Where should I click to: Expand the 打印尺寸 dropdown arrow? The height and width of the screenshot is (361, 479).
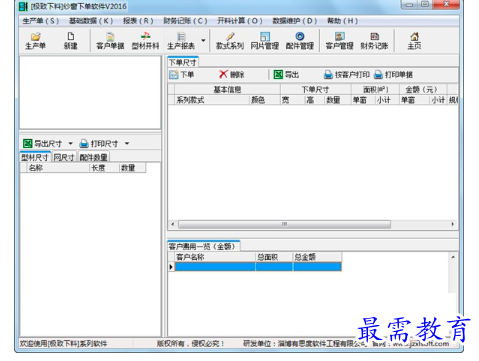127,144
